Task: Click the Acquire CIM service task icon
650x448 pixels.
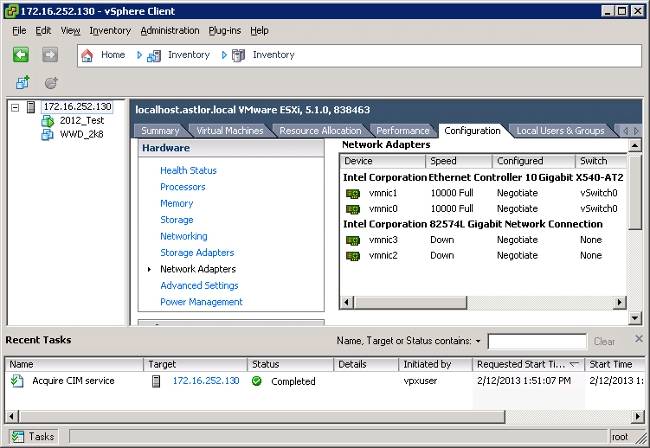Action: (17, 381)
